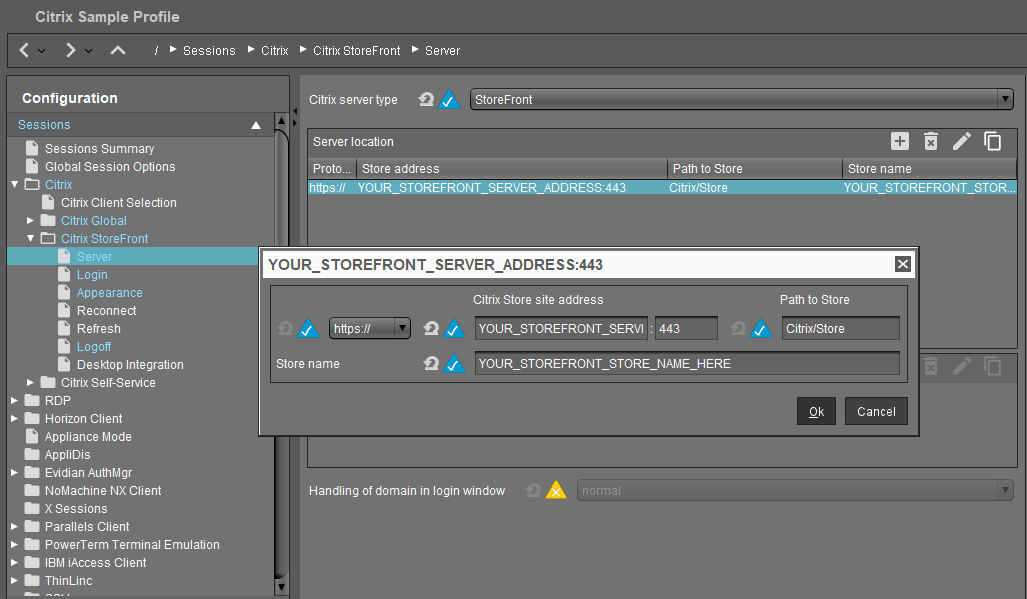Add a new server location entry

click(900, 141)
